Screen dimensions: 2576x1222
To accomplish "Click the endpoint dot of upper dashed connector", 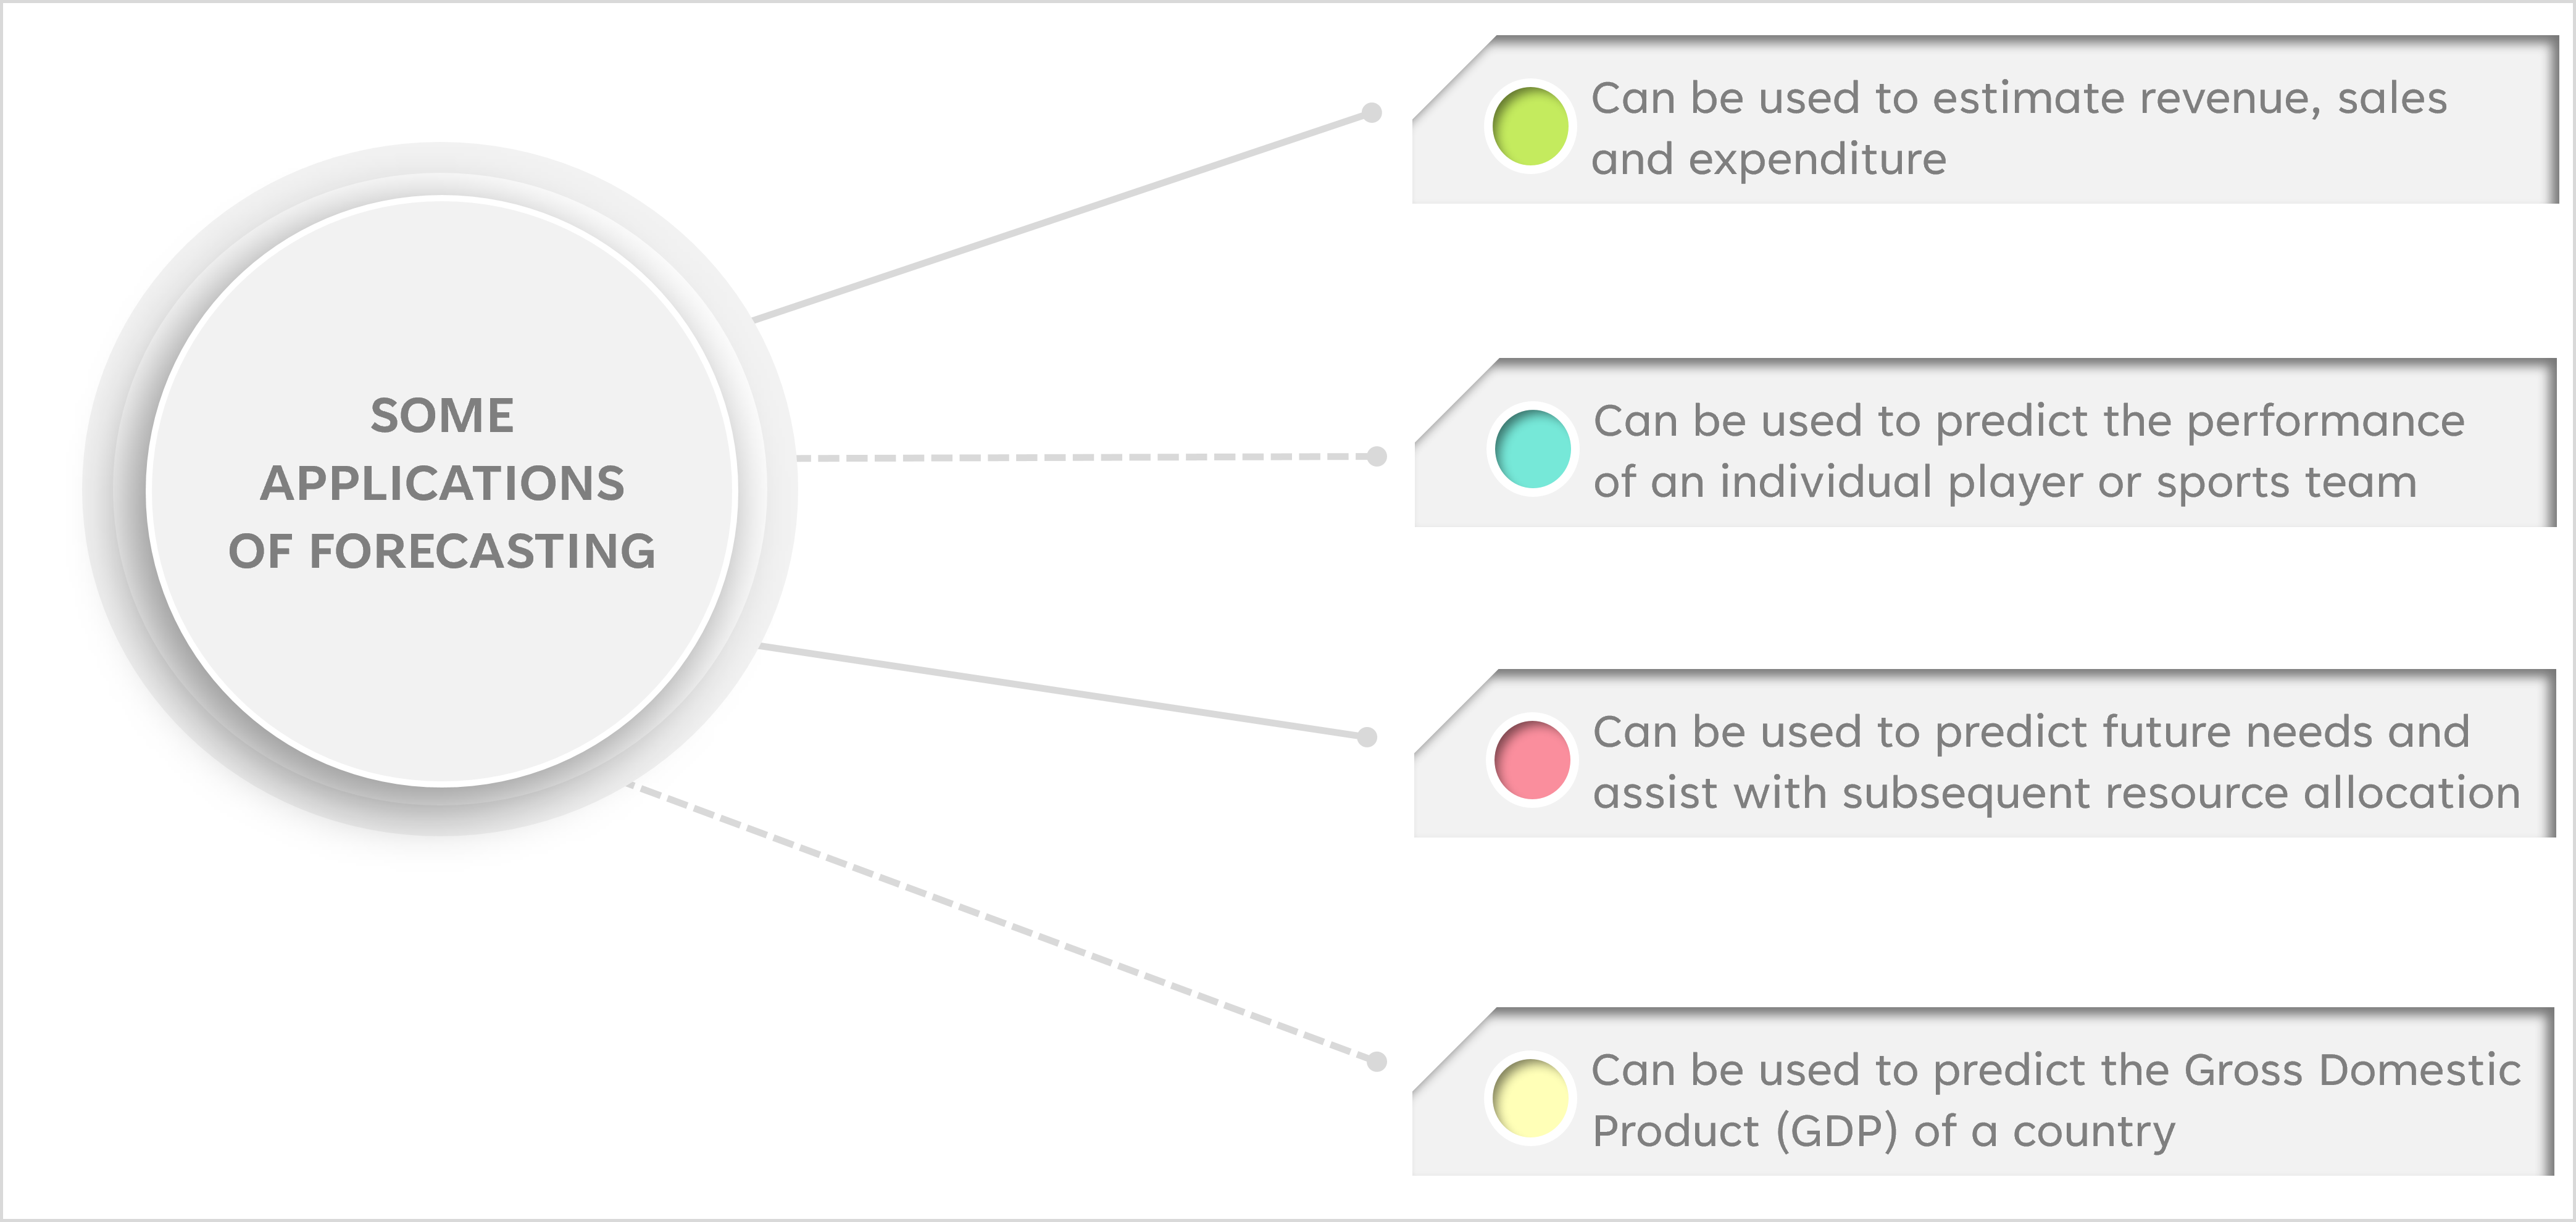I will point(1377,456).
